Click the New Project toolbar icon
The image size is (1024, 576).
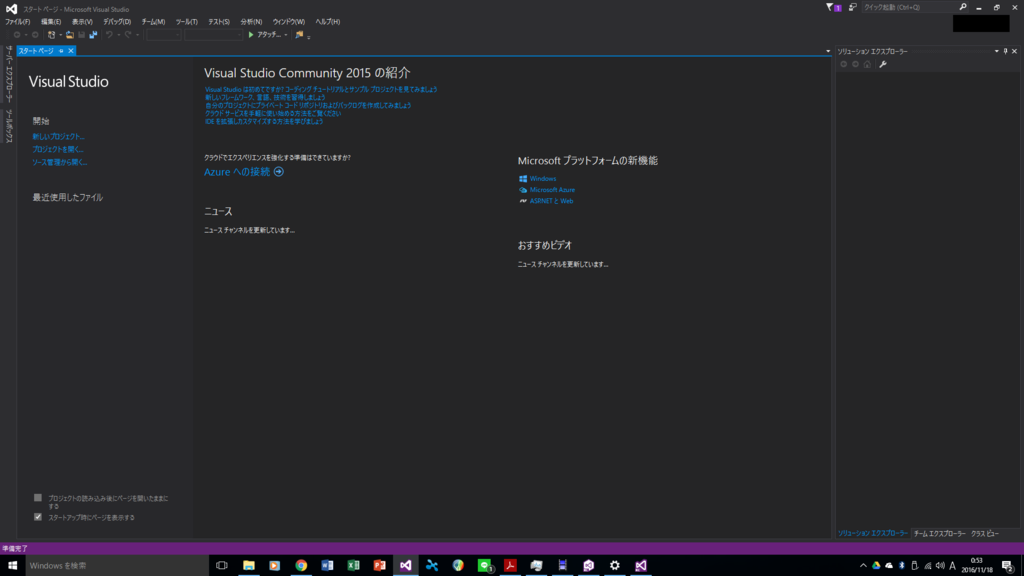(52, 35)
